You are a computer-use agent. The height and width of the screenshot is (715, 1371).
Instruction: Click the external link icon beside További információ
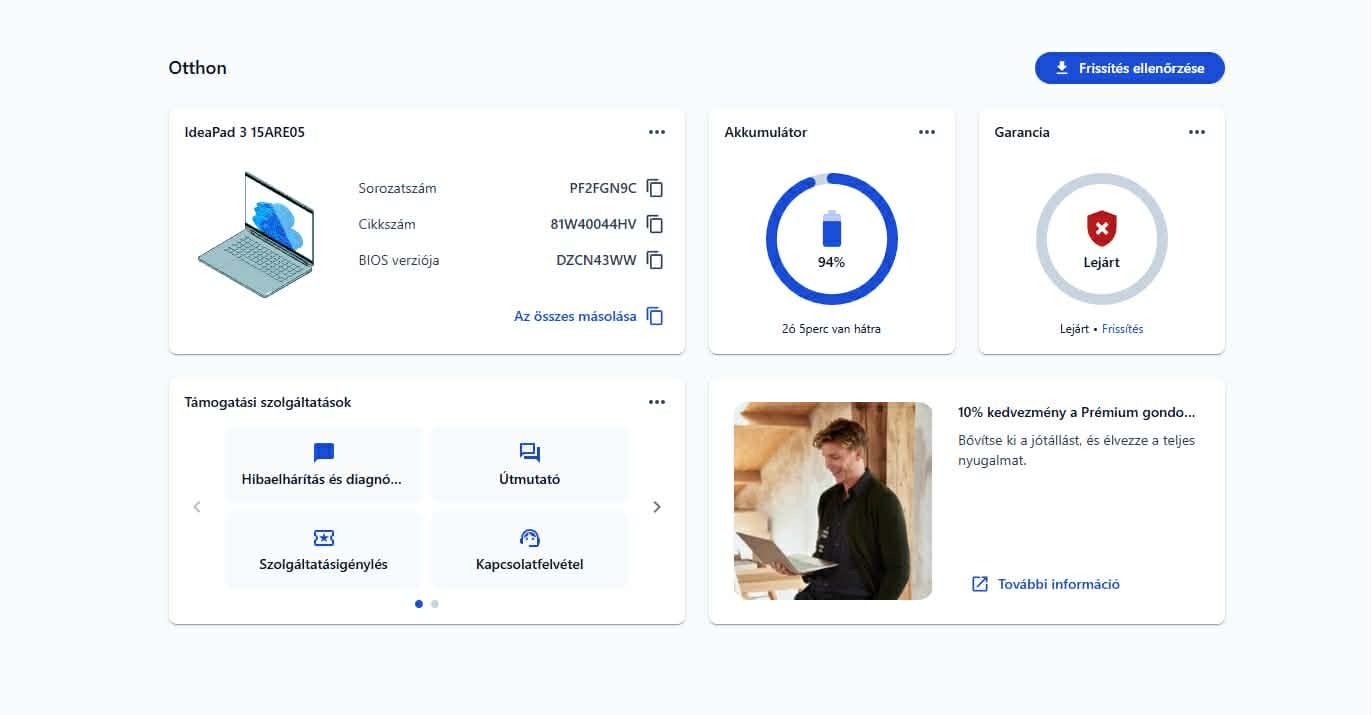point(980,584)
